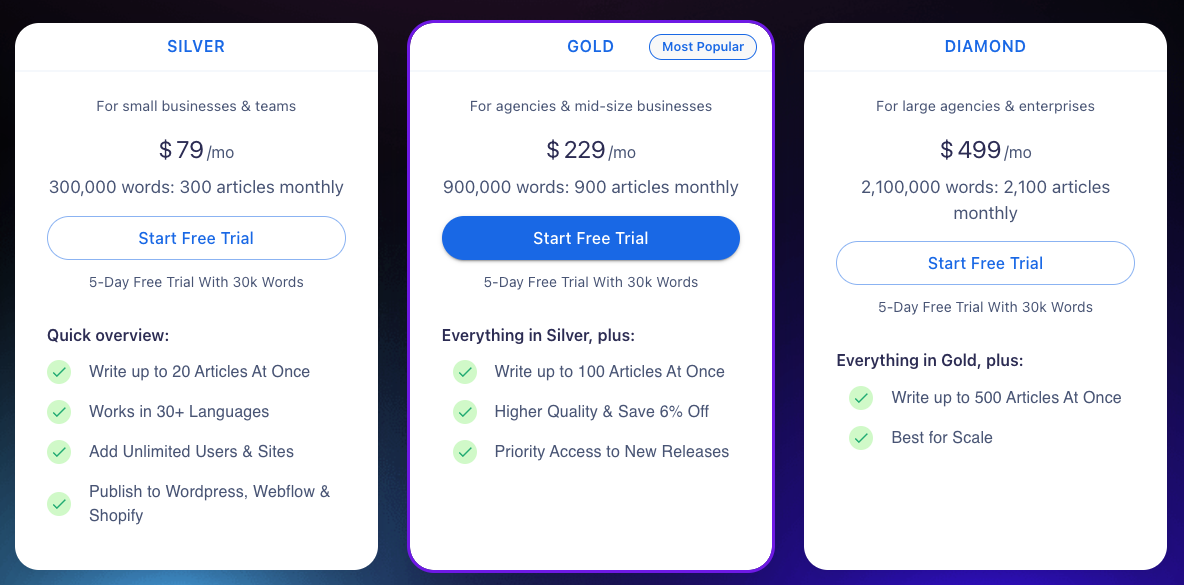Click the checkmark for Write up to 500 Articles
Screen dimensions: 1184x585
click(861, 398)
